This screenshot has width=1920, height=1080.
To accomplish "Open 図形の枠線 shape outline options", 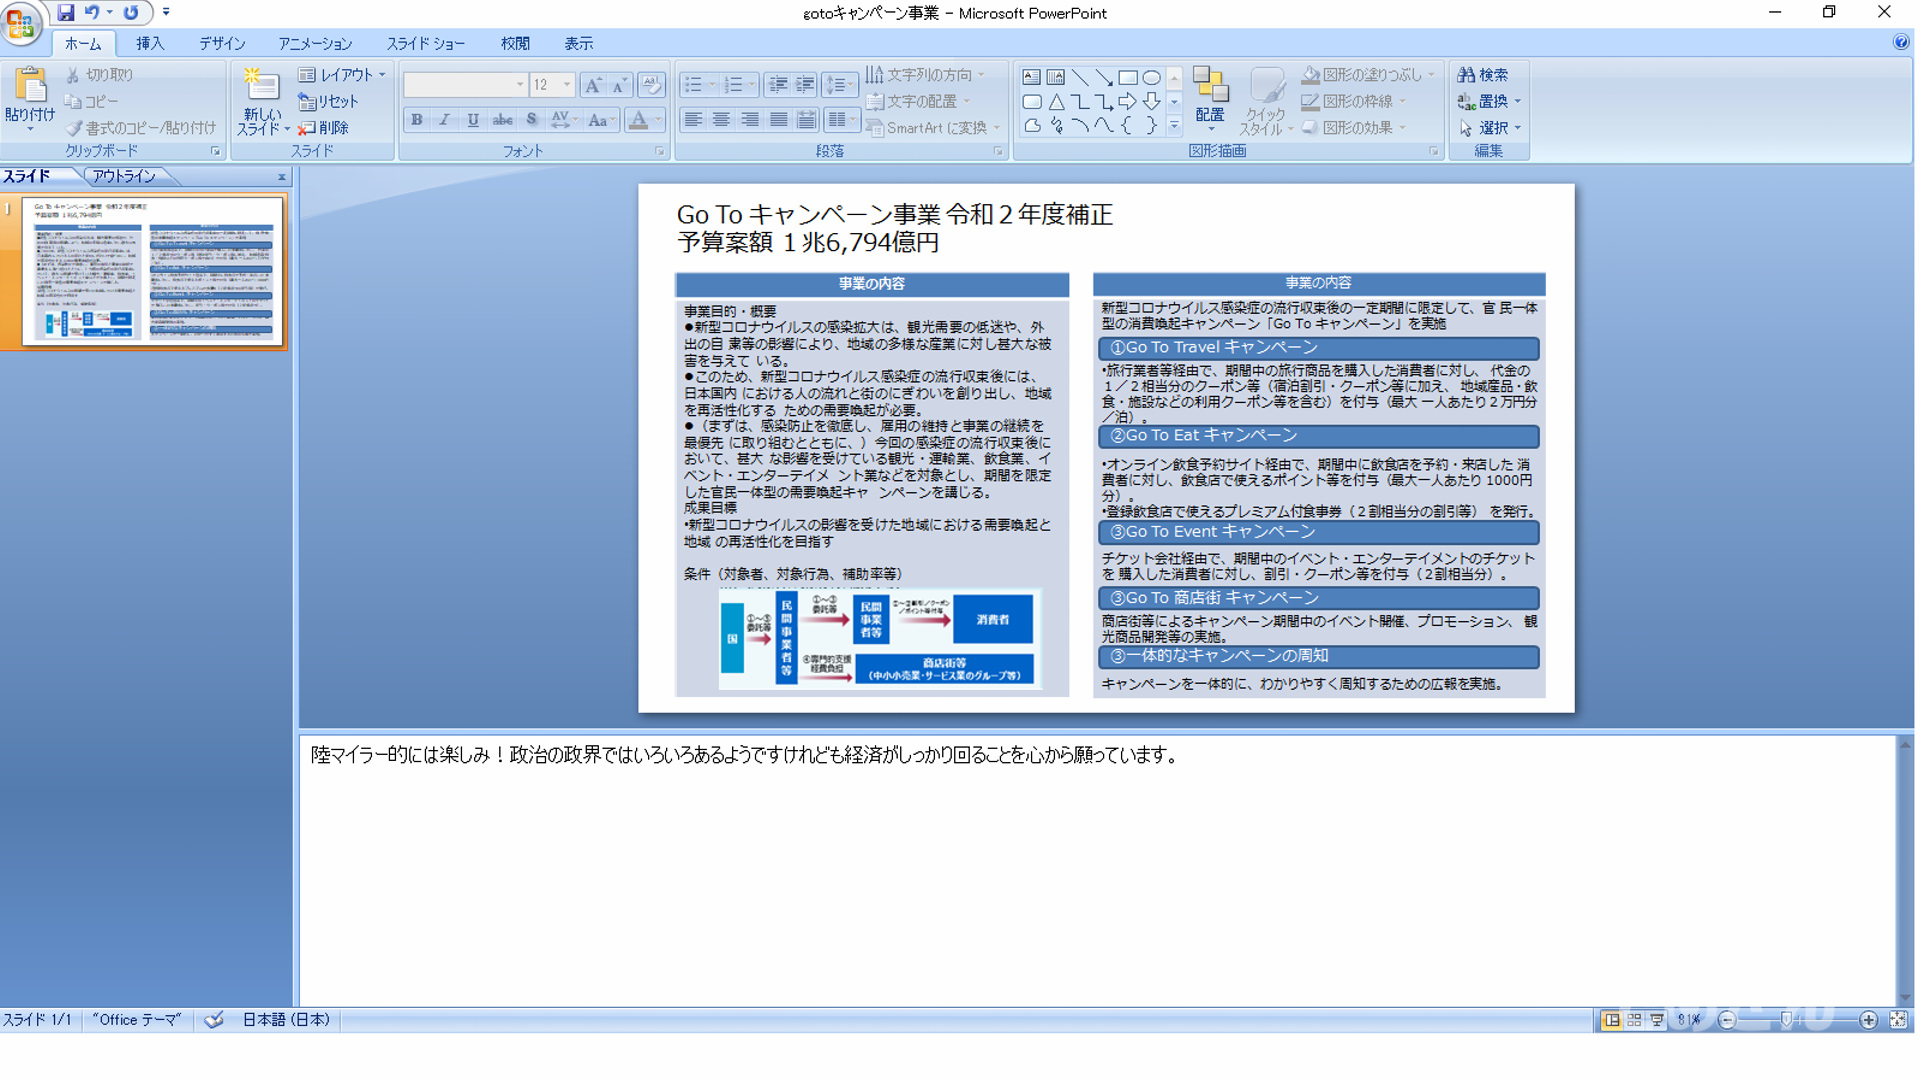I will 1354,101.
